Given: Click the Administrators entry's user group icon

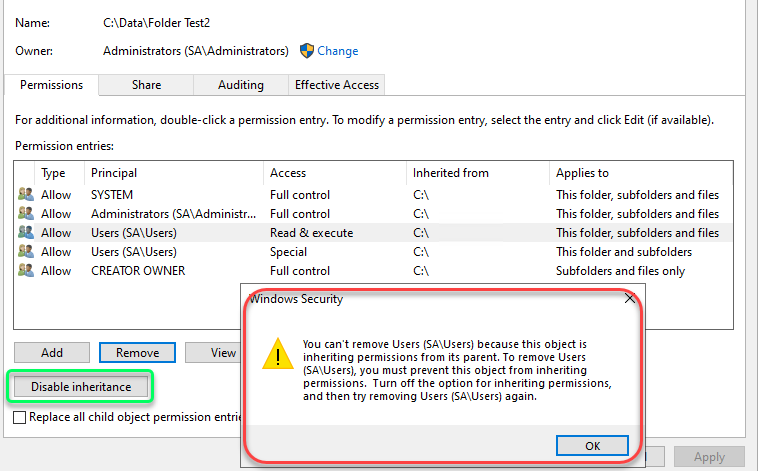Looking at the screenshot, I should pyautogui.click(x=26, y=213).
